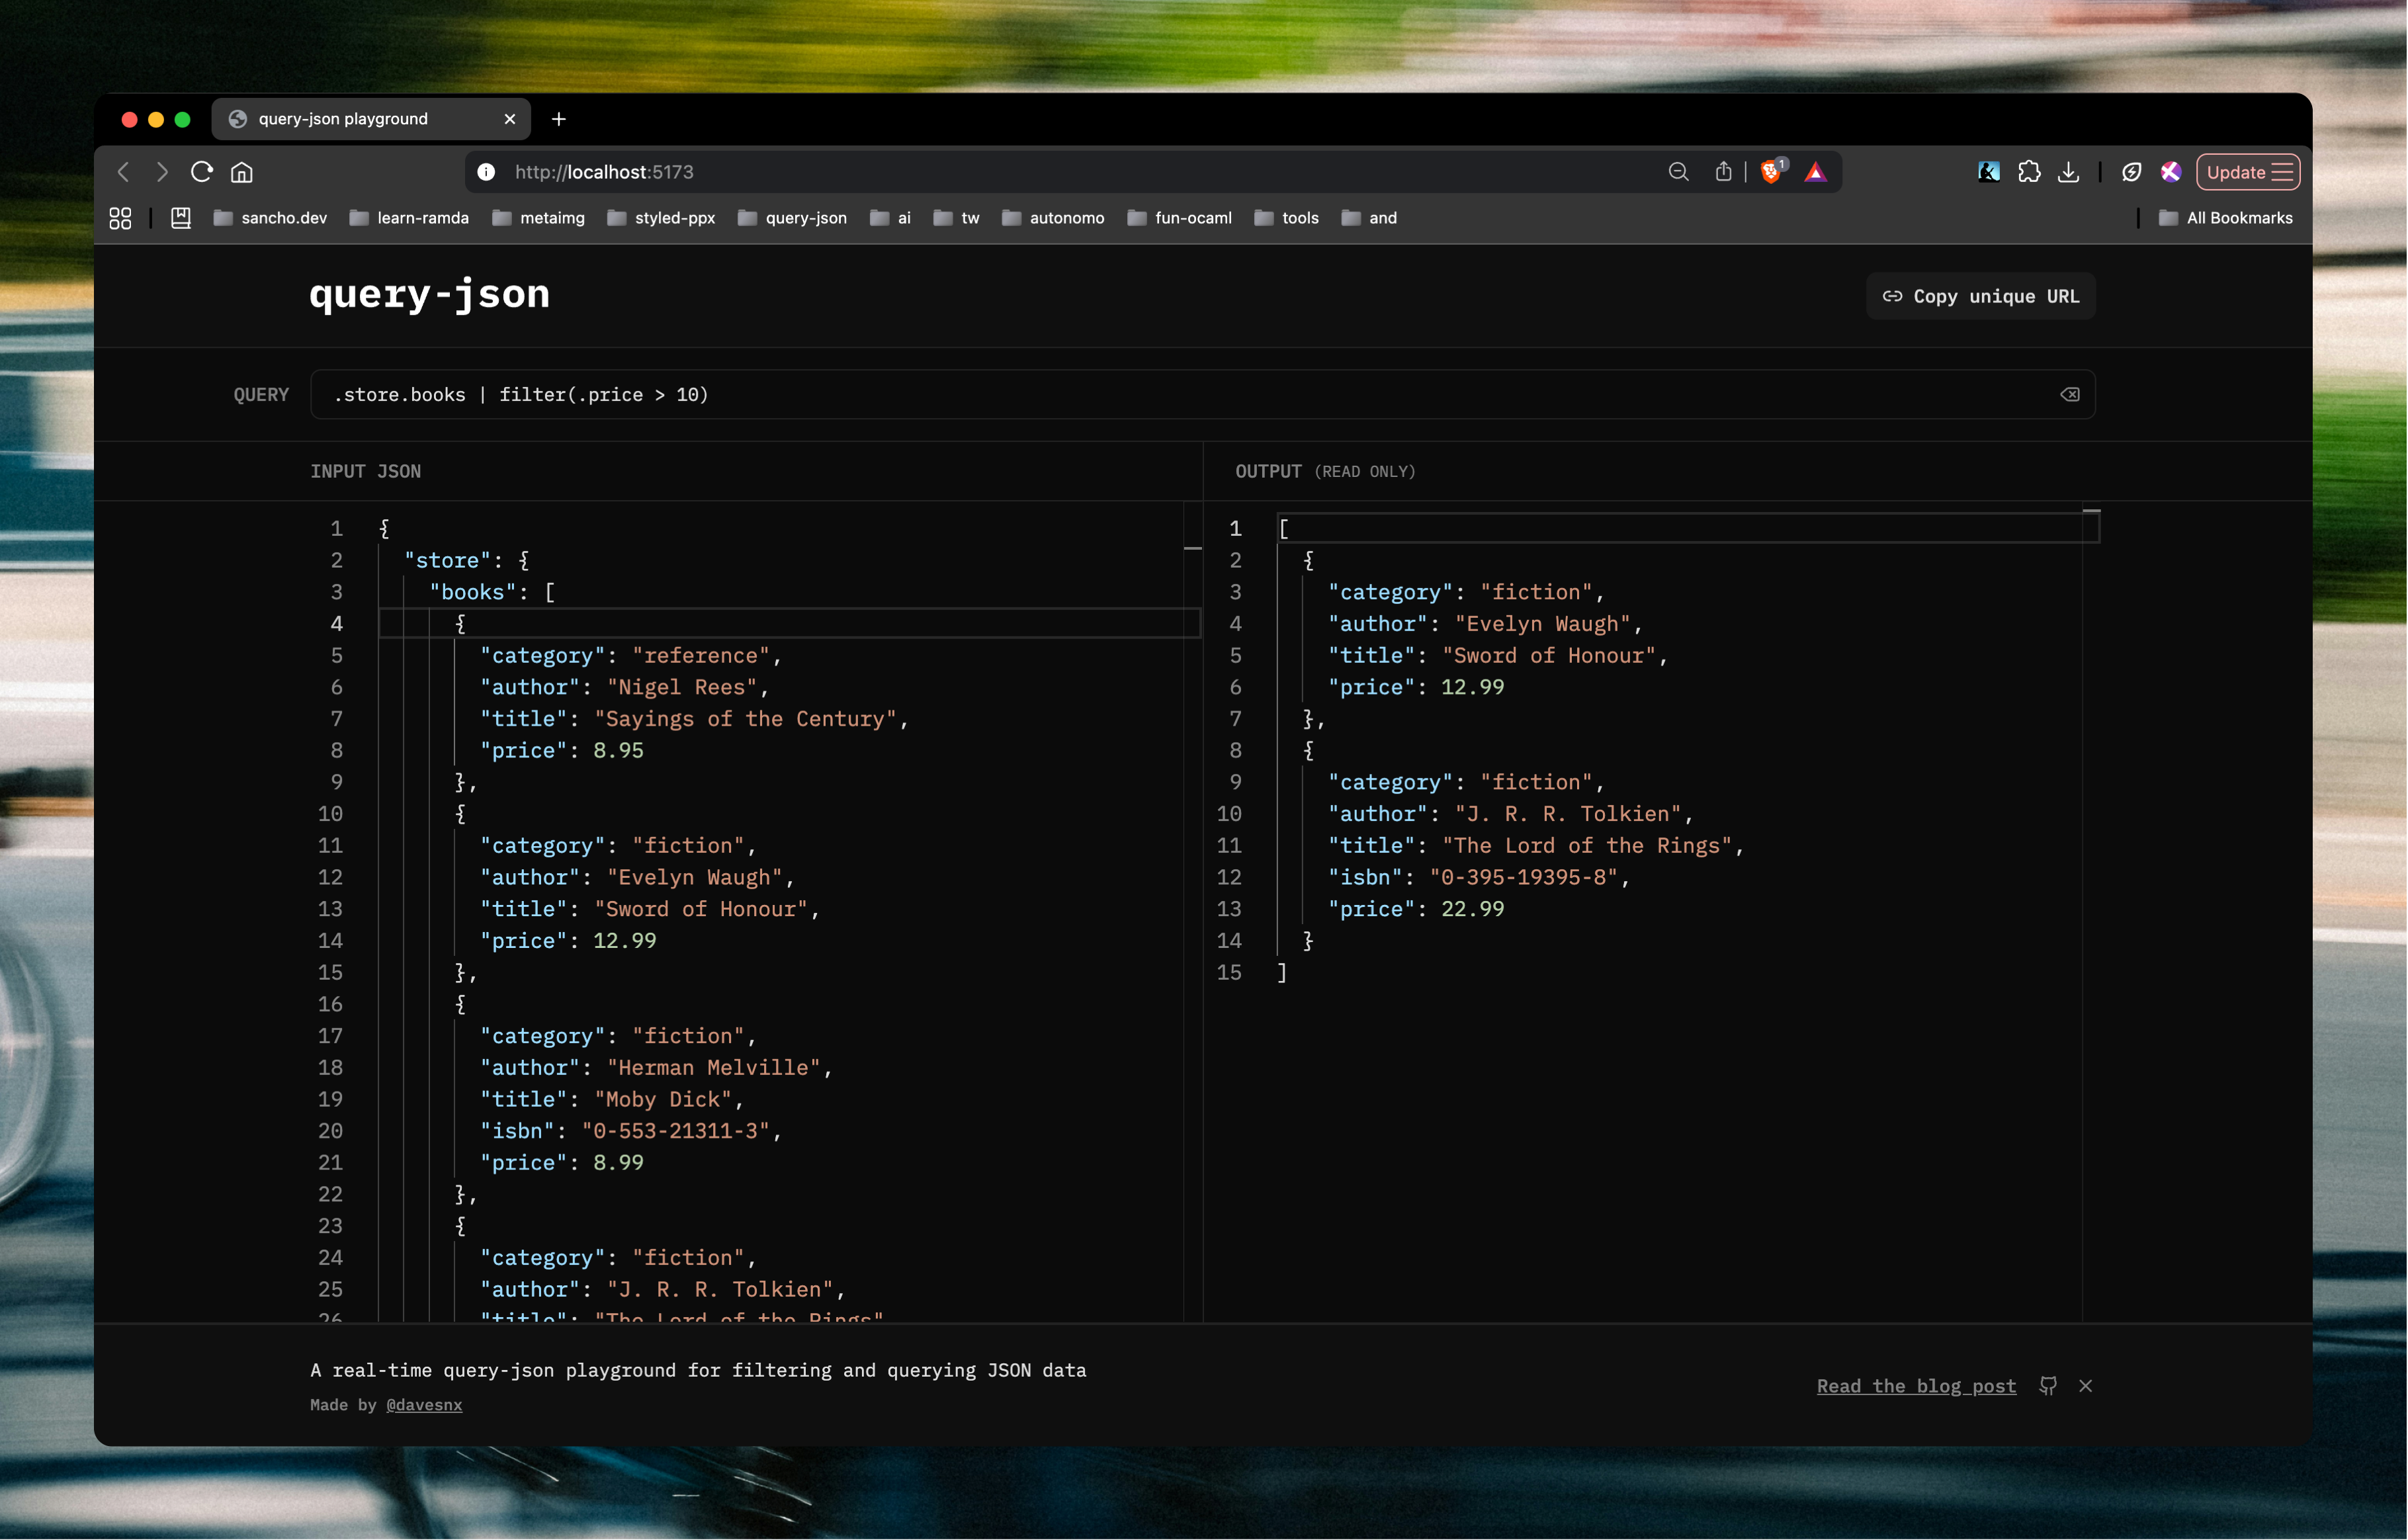Open the downloads icon in toolbar

[2069, 172]
